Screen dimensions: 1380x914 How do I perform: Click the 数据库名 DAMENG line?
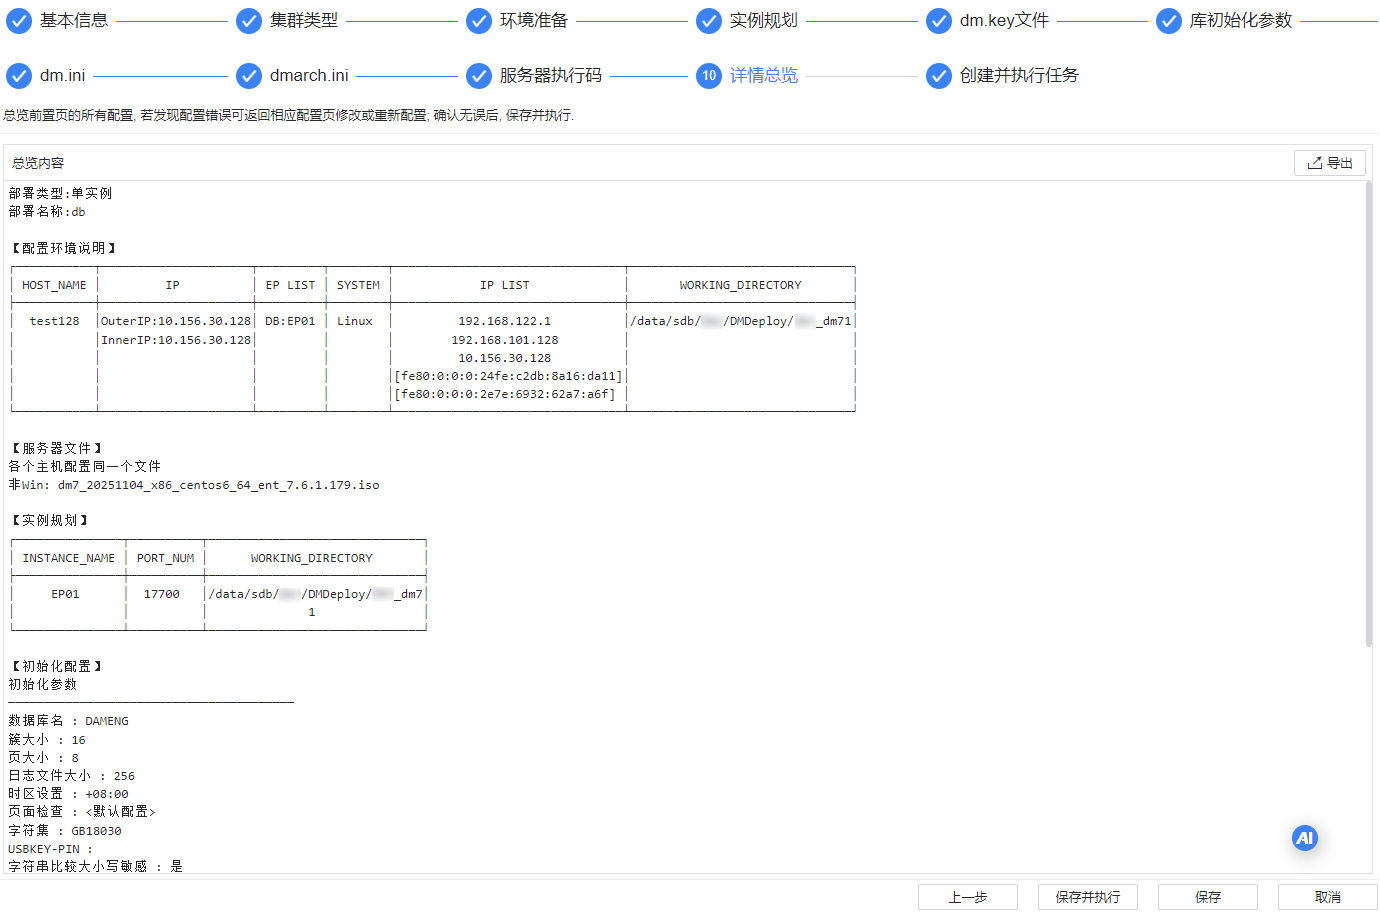pyautogui.click(x=68, y=721)
